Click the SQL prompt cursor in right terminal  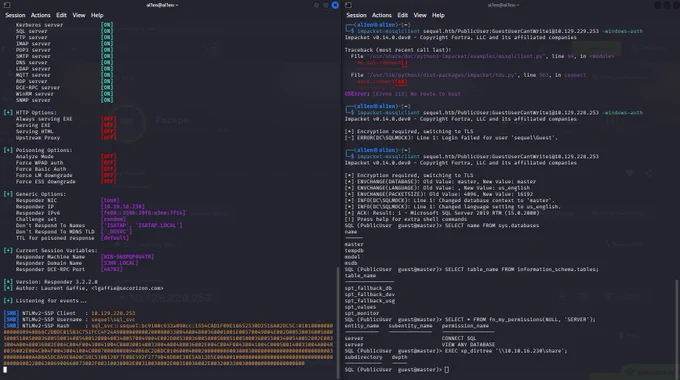click(x=447, y=370)
